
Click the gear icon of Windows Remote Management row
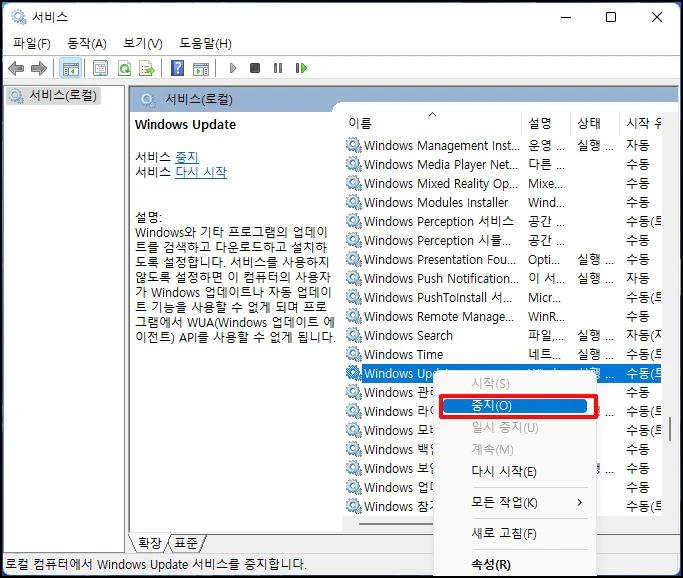pyautogui.click(x=354, y=316)
